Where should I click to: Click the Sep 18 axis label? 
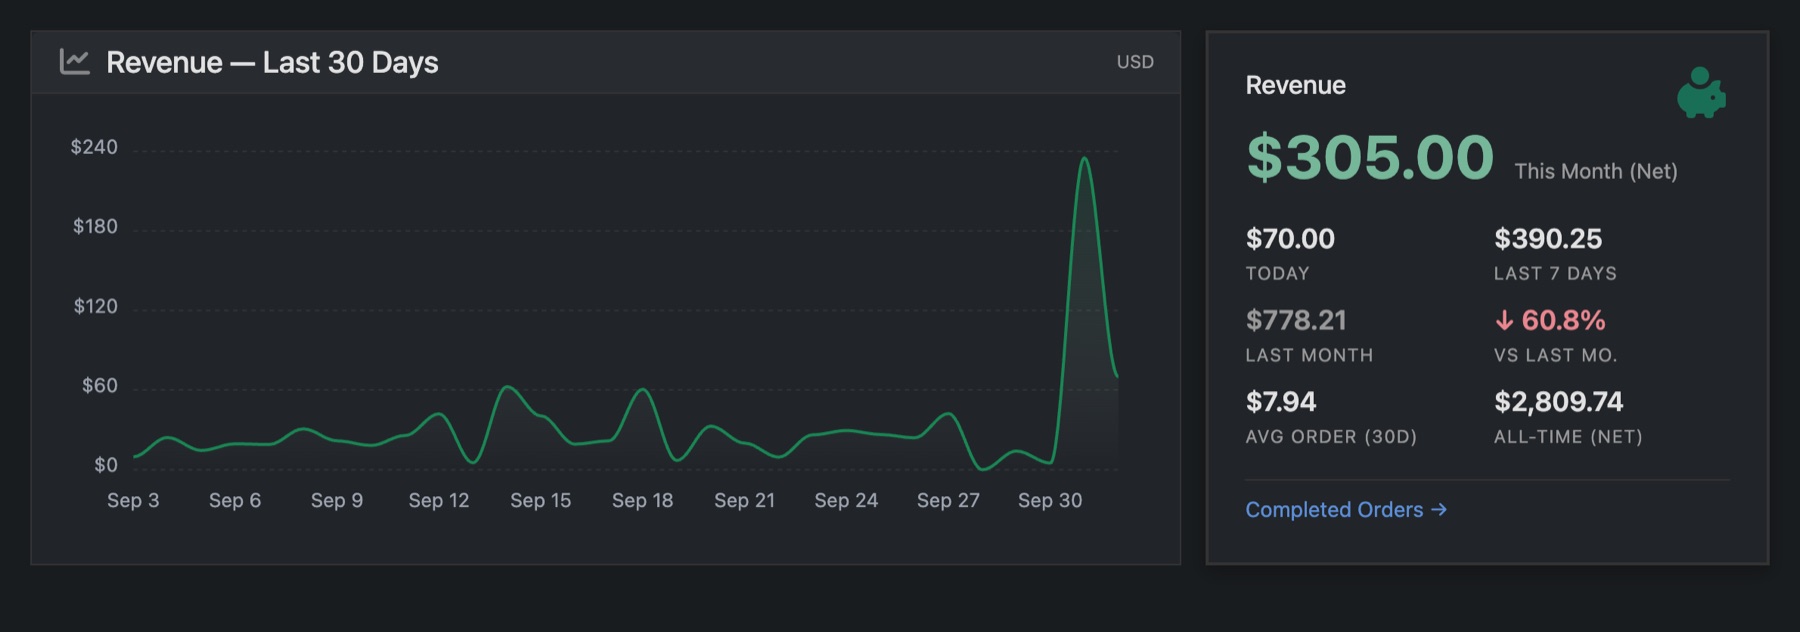[x=643, y=500]
